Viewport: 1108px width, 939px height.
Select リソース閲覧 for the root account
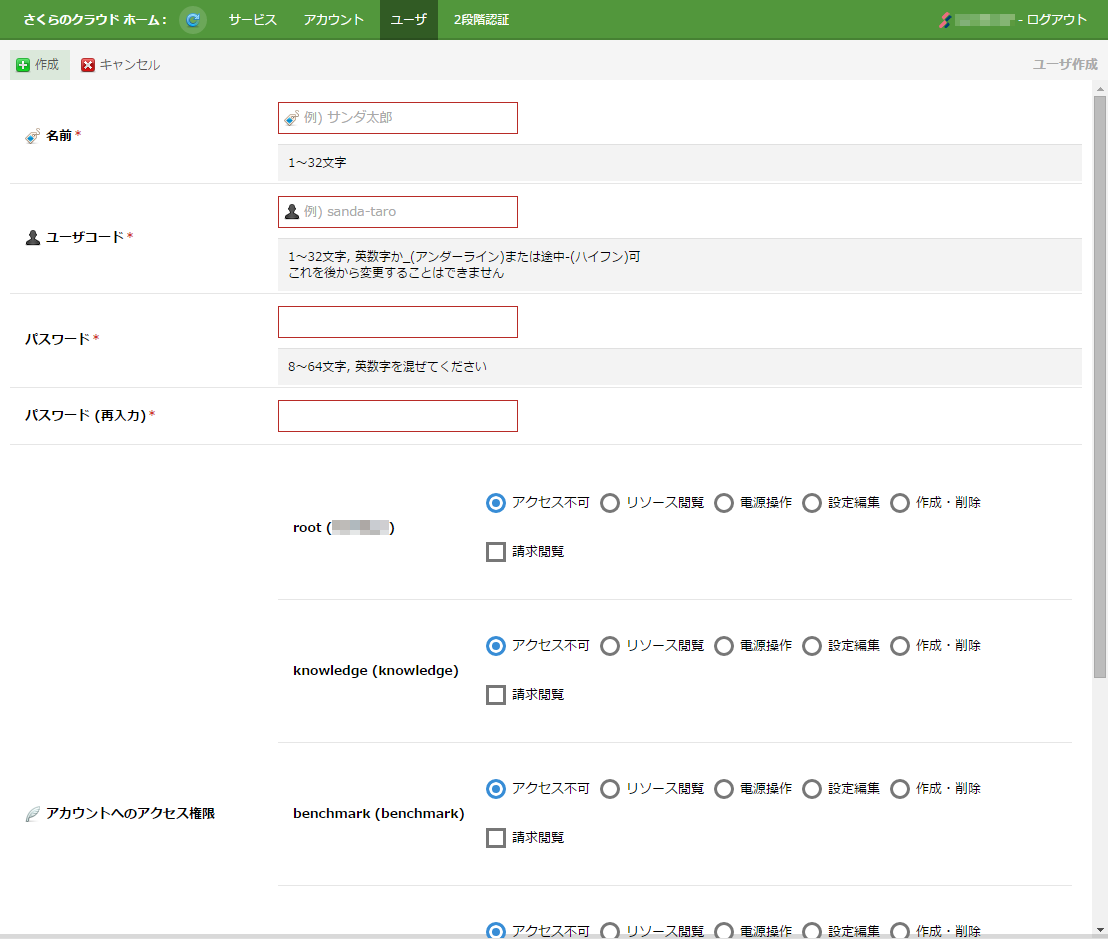[x=610, y=503]
